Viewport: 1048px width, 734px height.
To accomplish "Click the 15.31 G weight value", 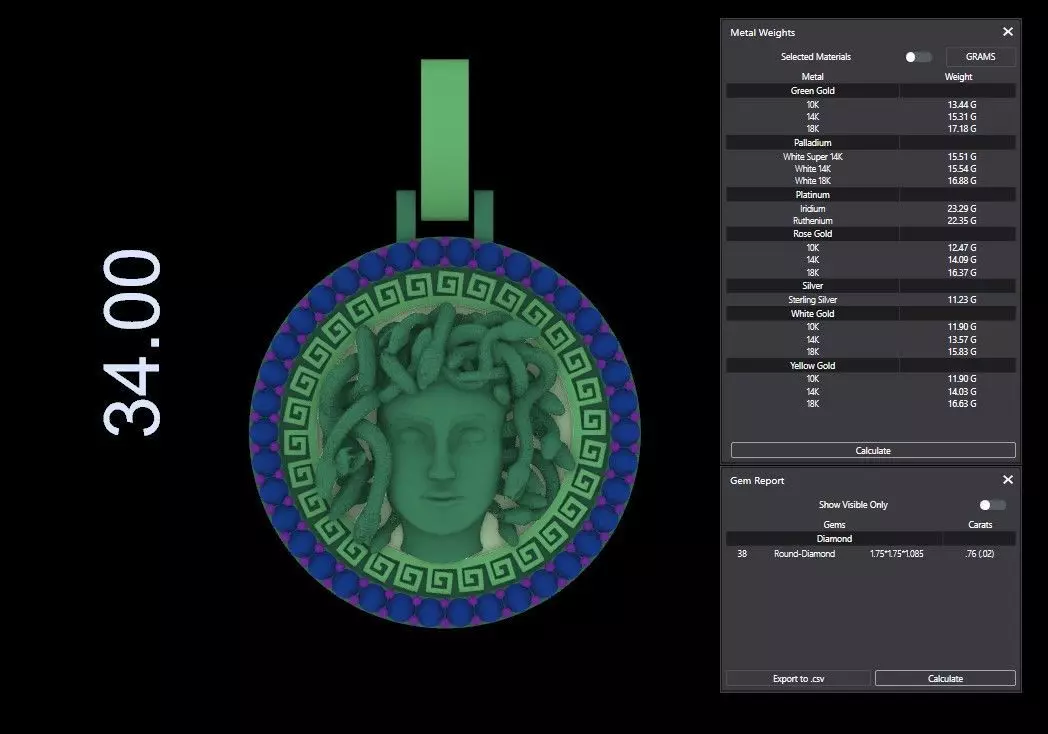I will coord(962,117).
